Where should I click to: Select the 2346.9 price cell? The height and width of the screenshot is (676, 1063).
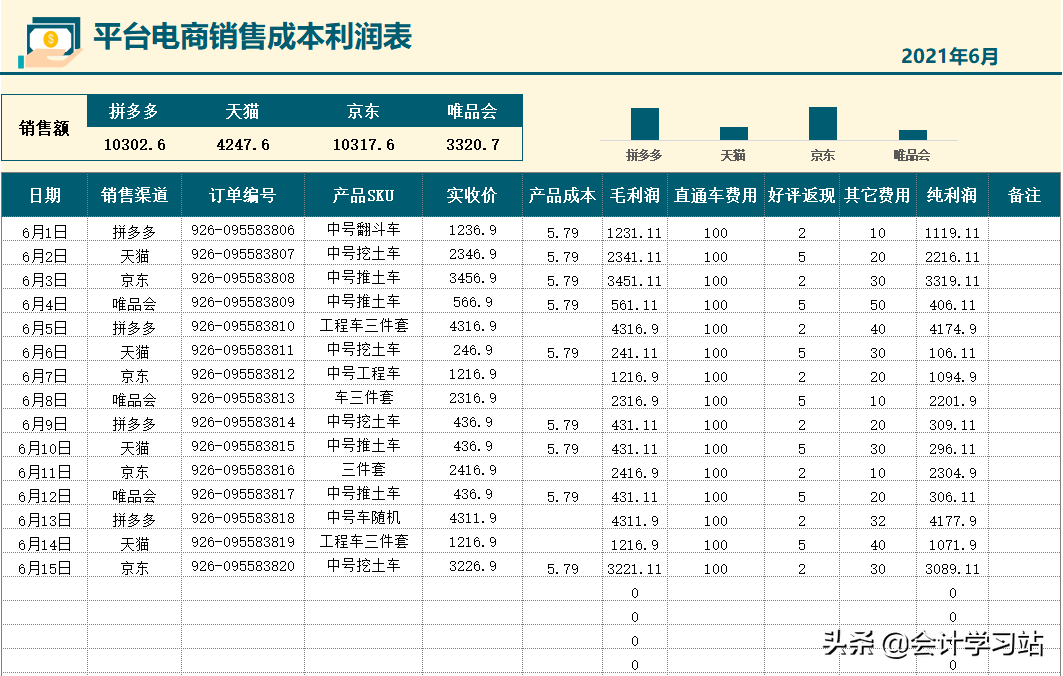473,254
